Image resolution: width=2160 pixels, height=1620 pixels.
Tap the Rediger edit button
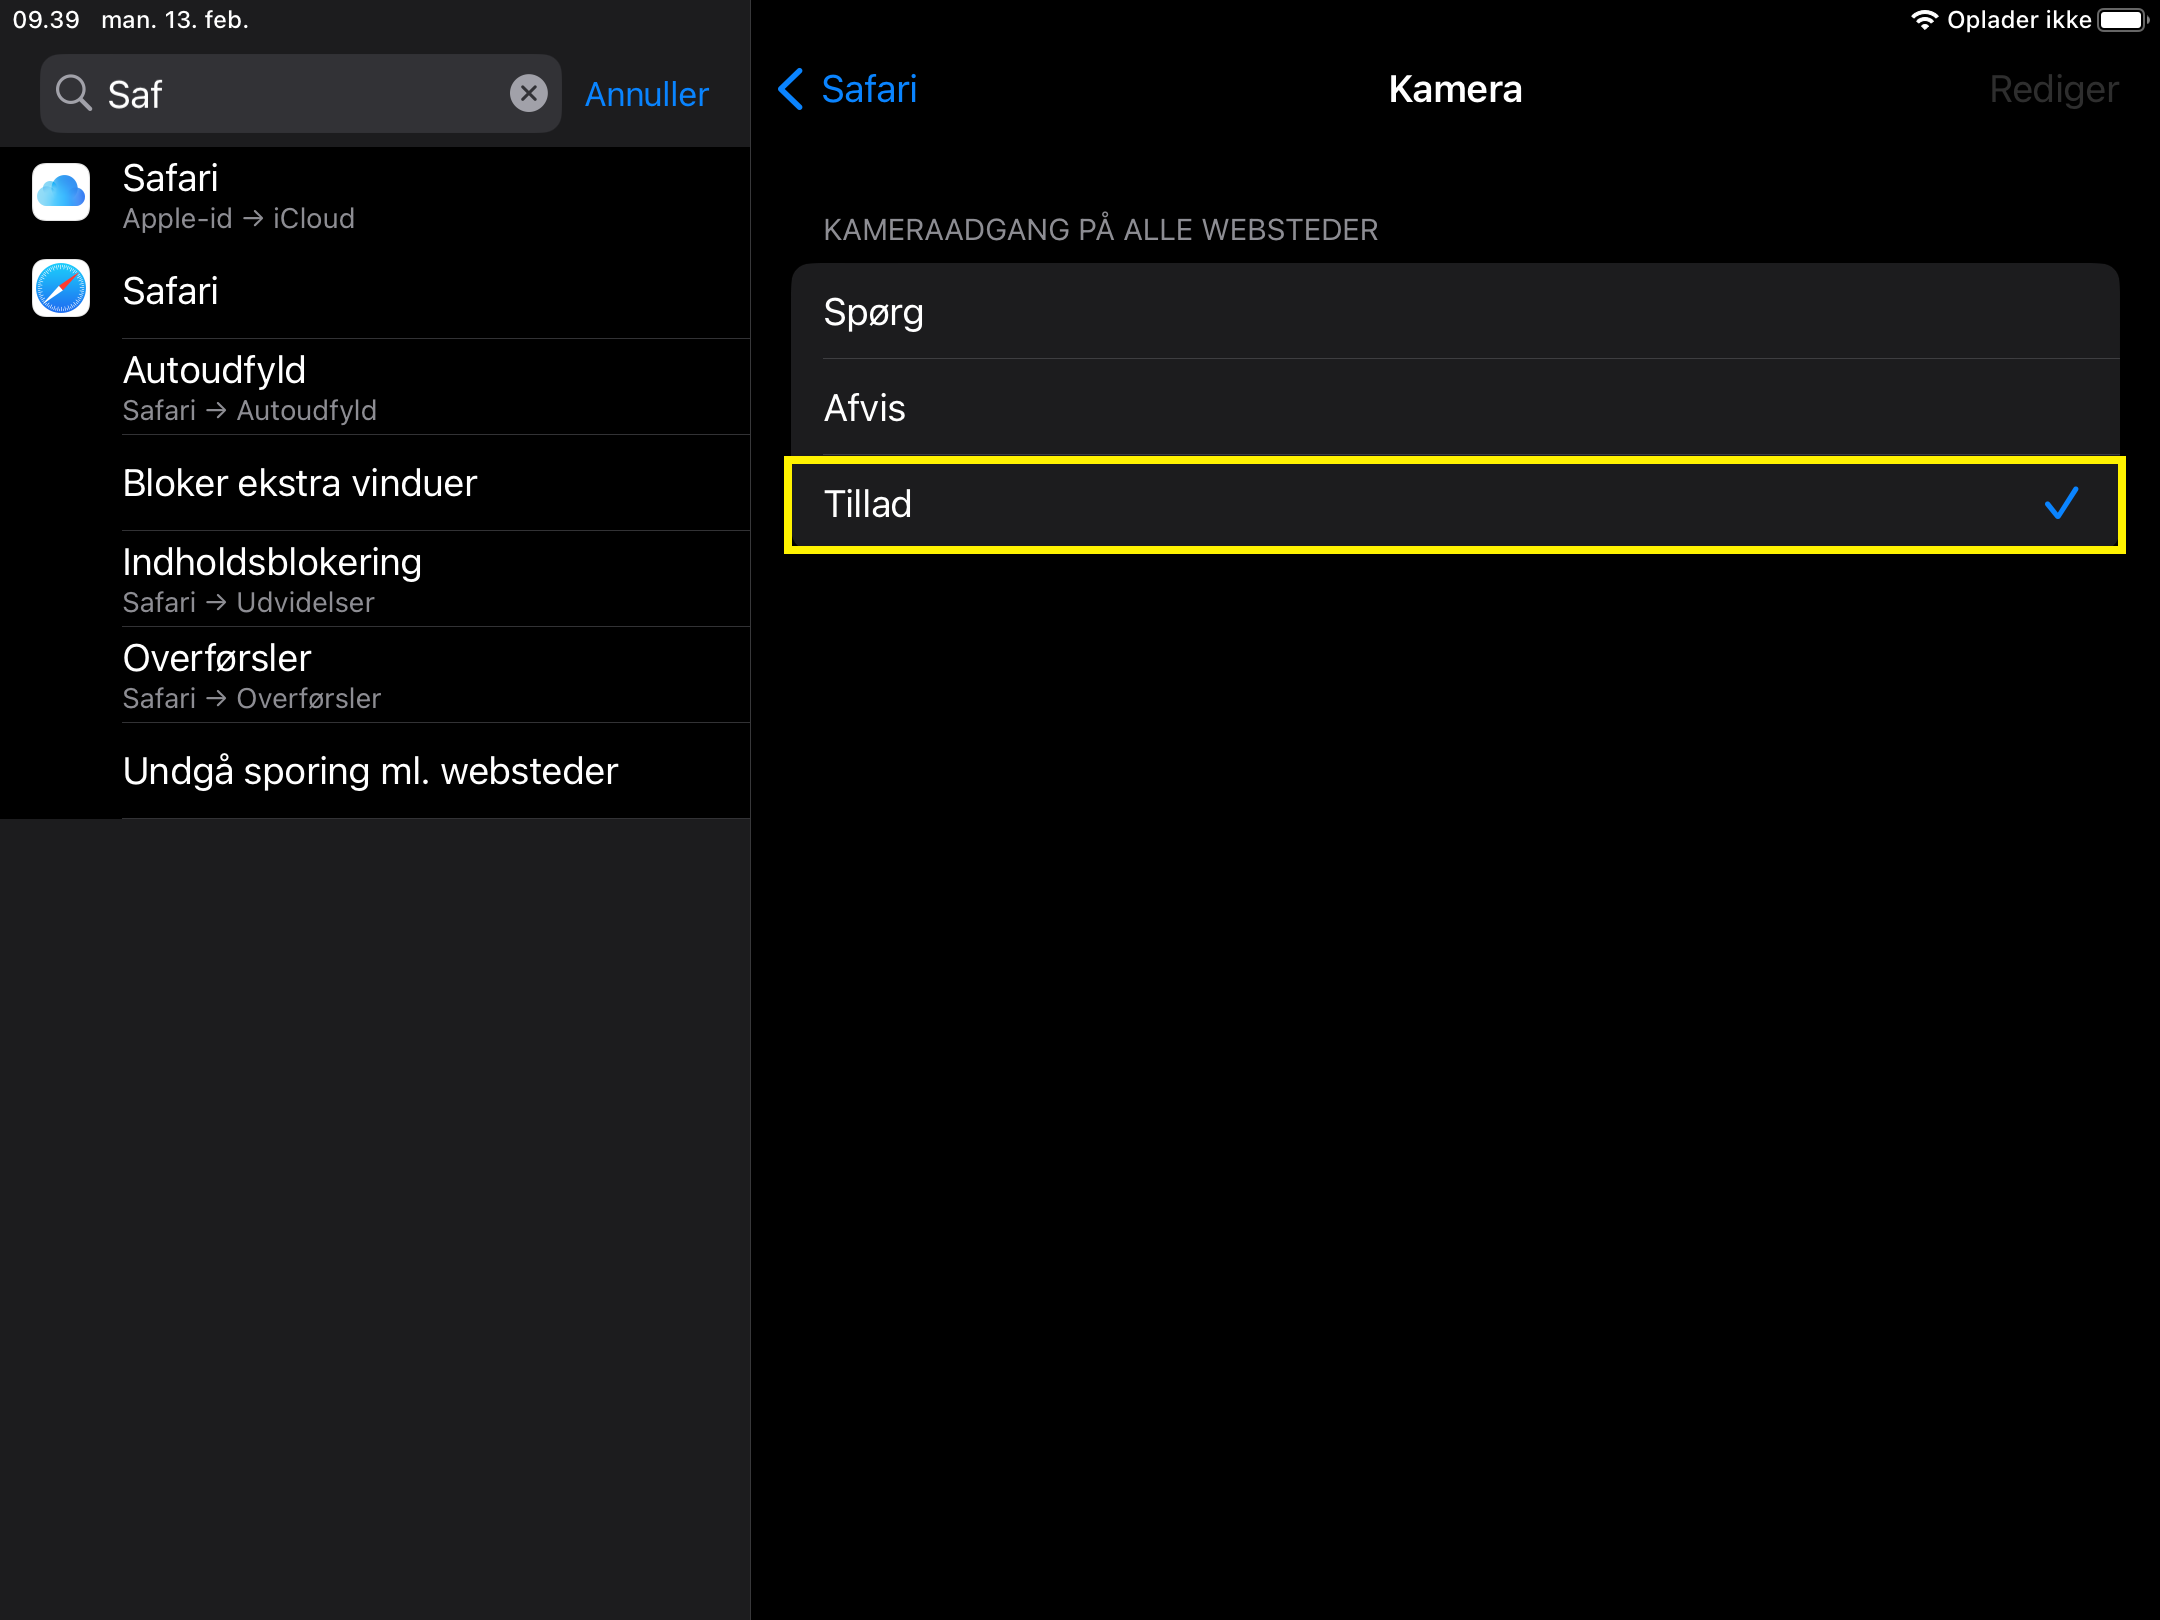point(2054,89)
